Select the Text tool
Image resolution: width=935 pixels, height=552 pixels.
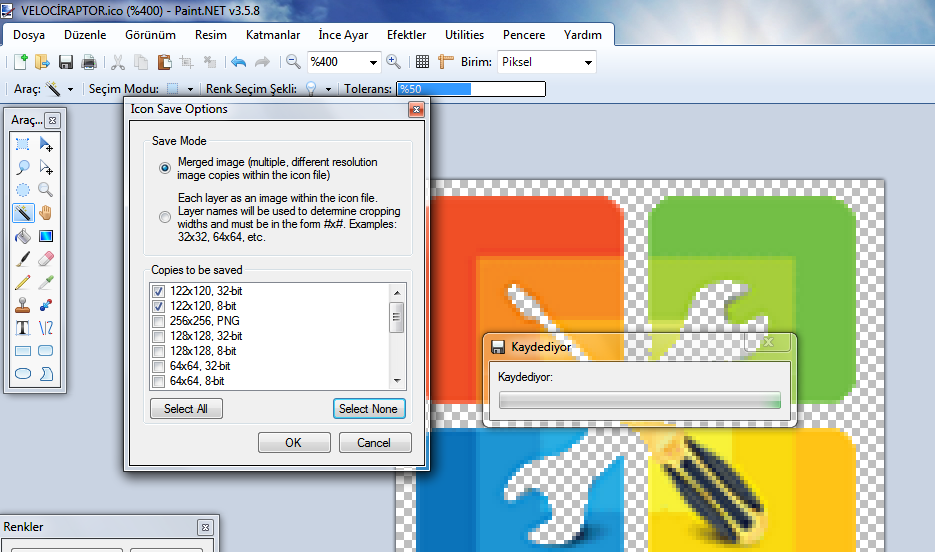[23, 328]
